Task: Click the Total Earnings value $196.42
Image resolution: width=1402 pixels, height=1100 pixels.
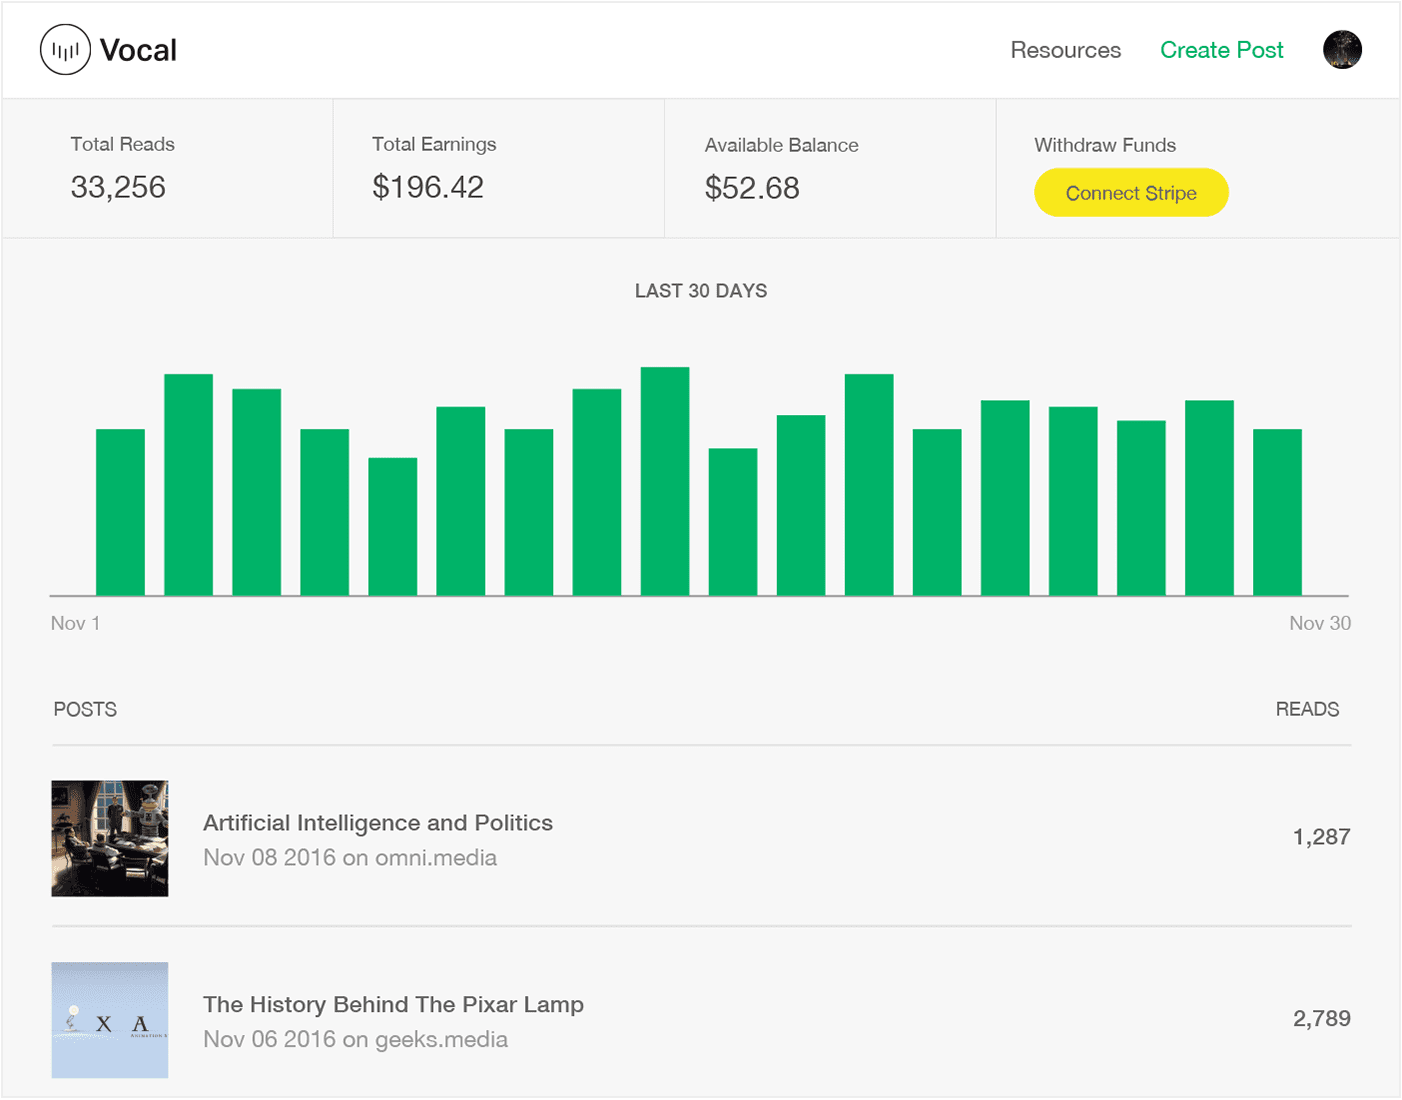Action: pyautogui.click(x=428, y=187)
